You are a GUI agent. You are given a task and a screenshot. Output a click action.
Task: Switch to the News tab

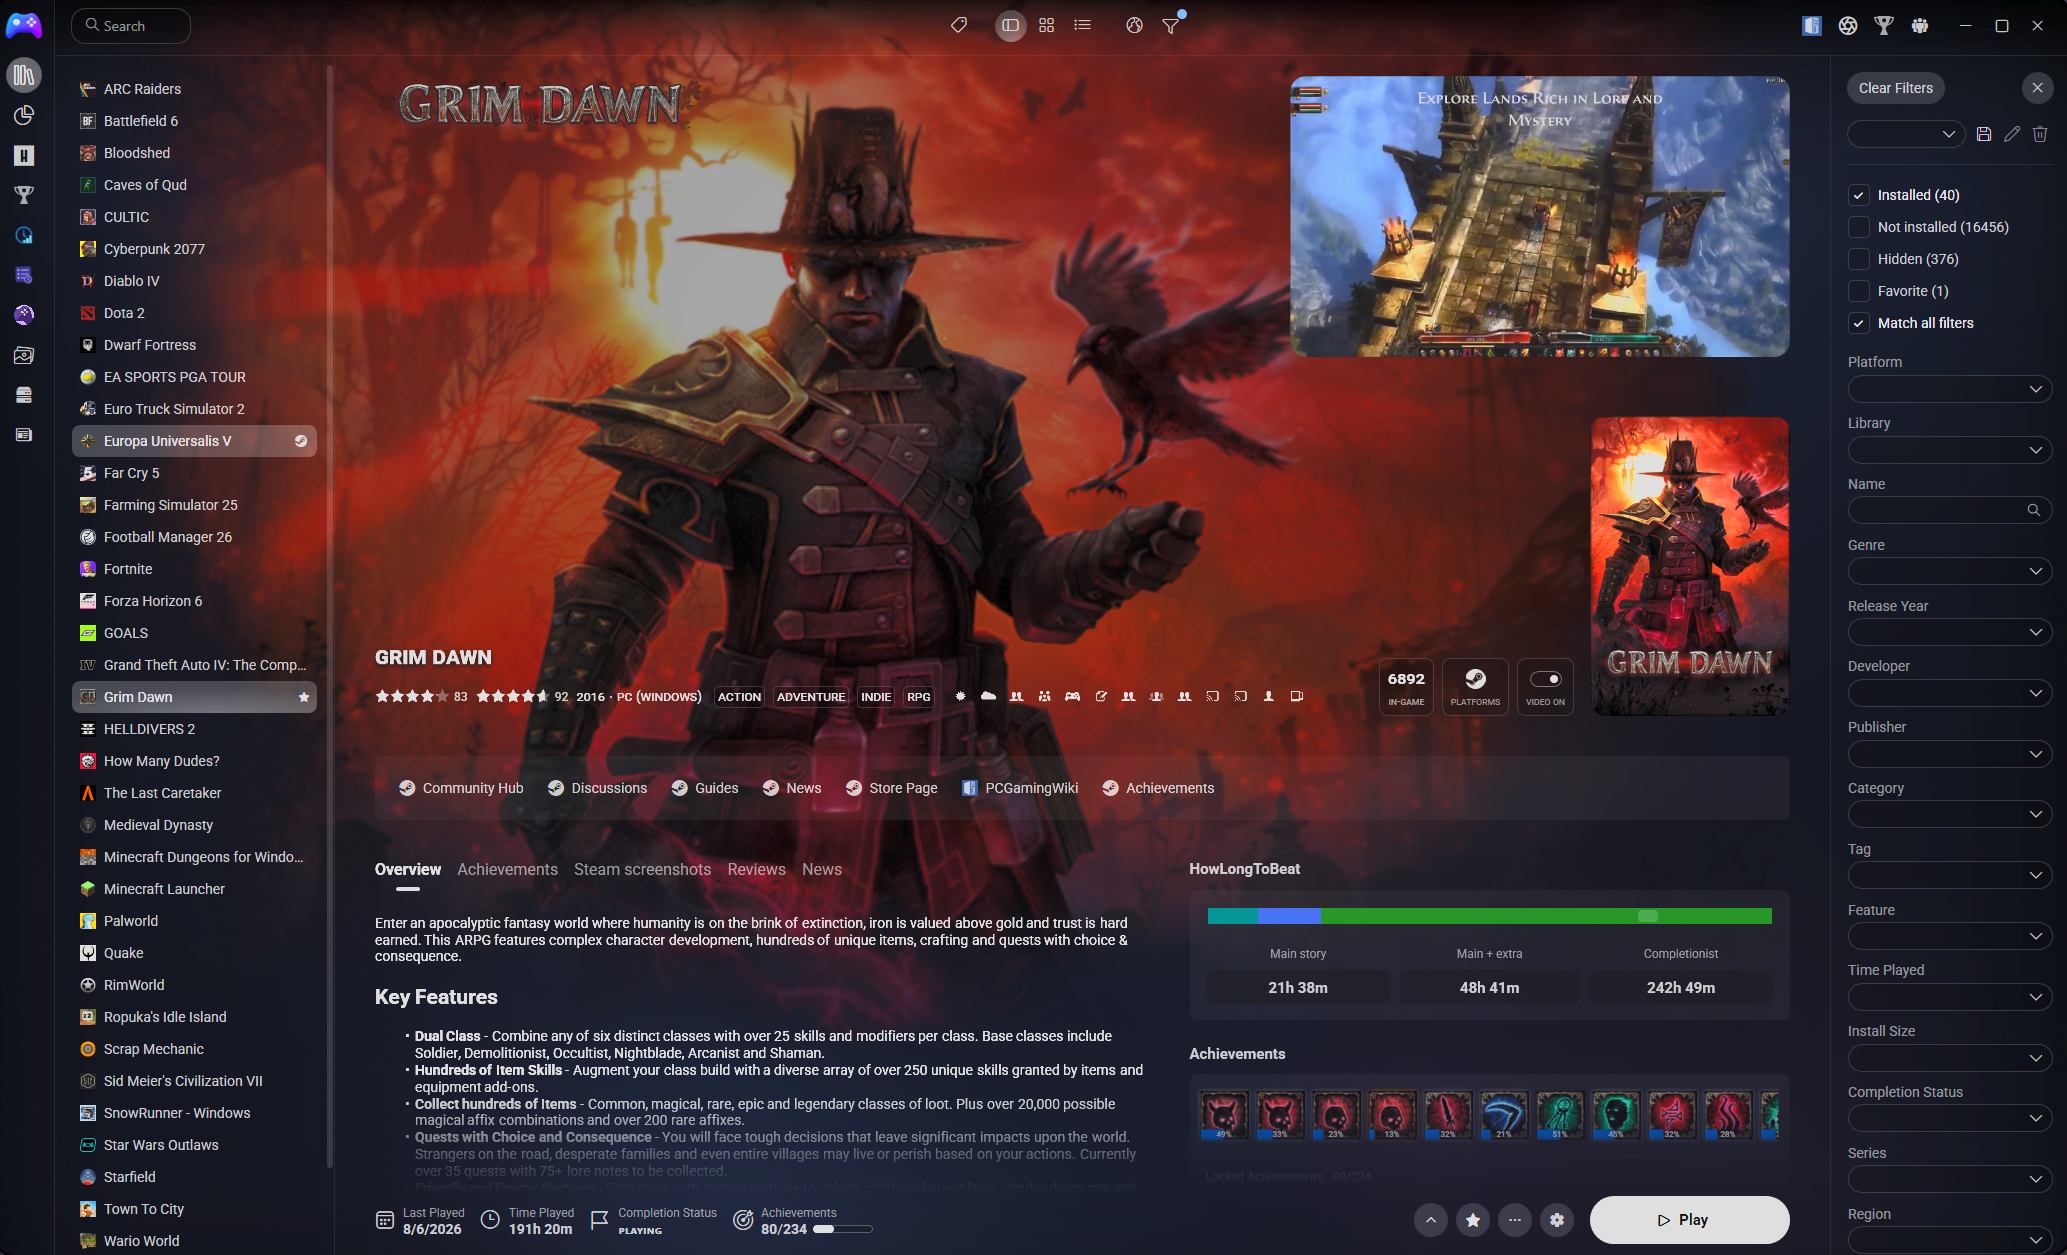tap(822, 870)
